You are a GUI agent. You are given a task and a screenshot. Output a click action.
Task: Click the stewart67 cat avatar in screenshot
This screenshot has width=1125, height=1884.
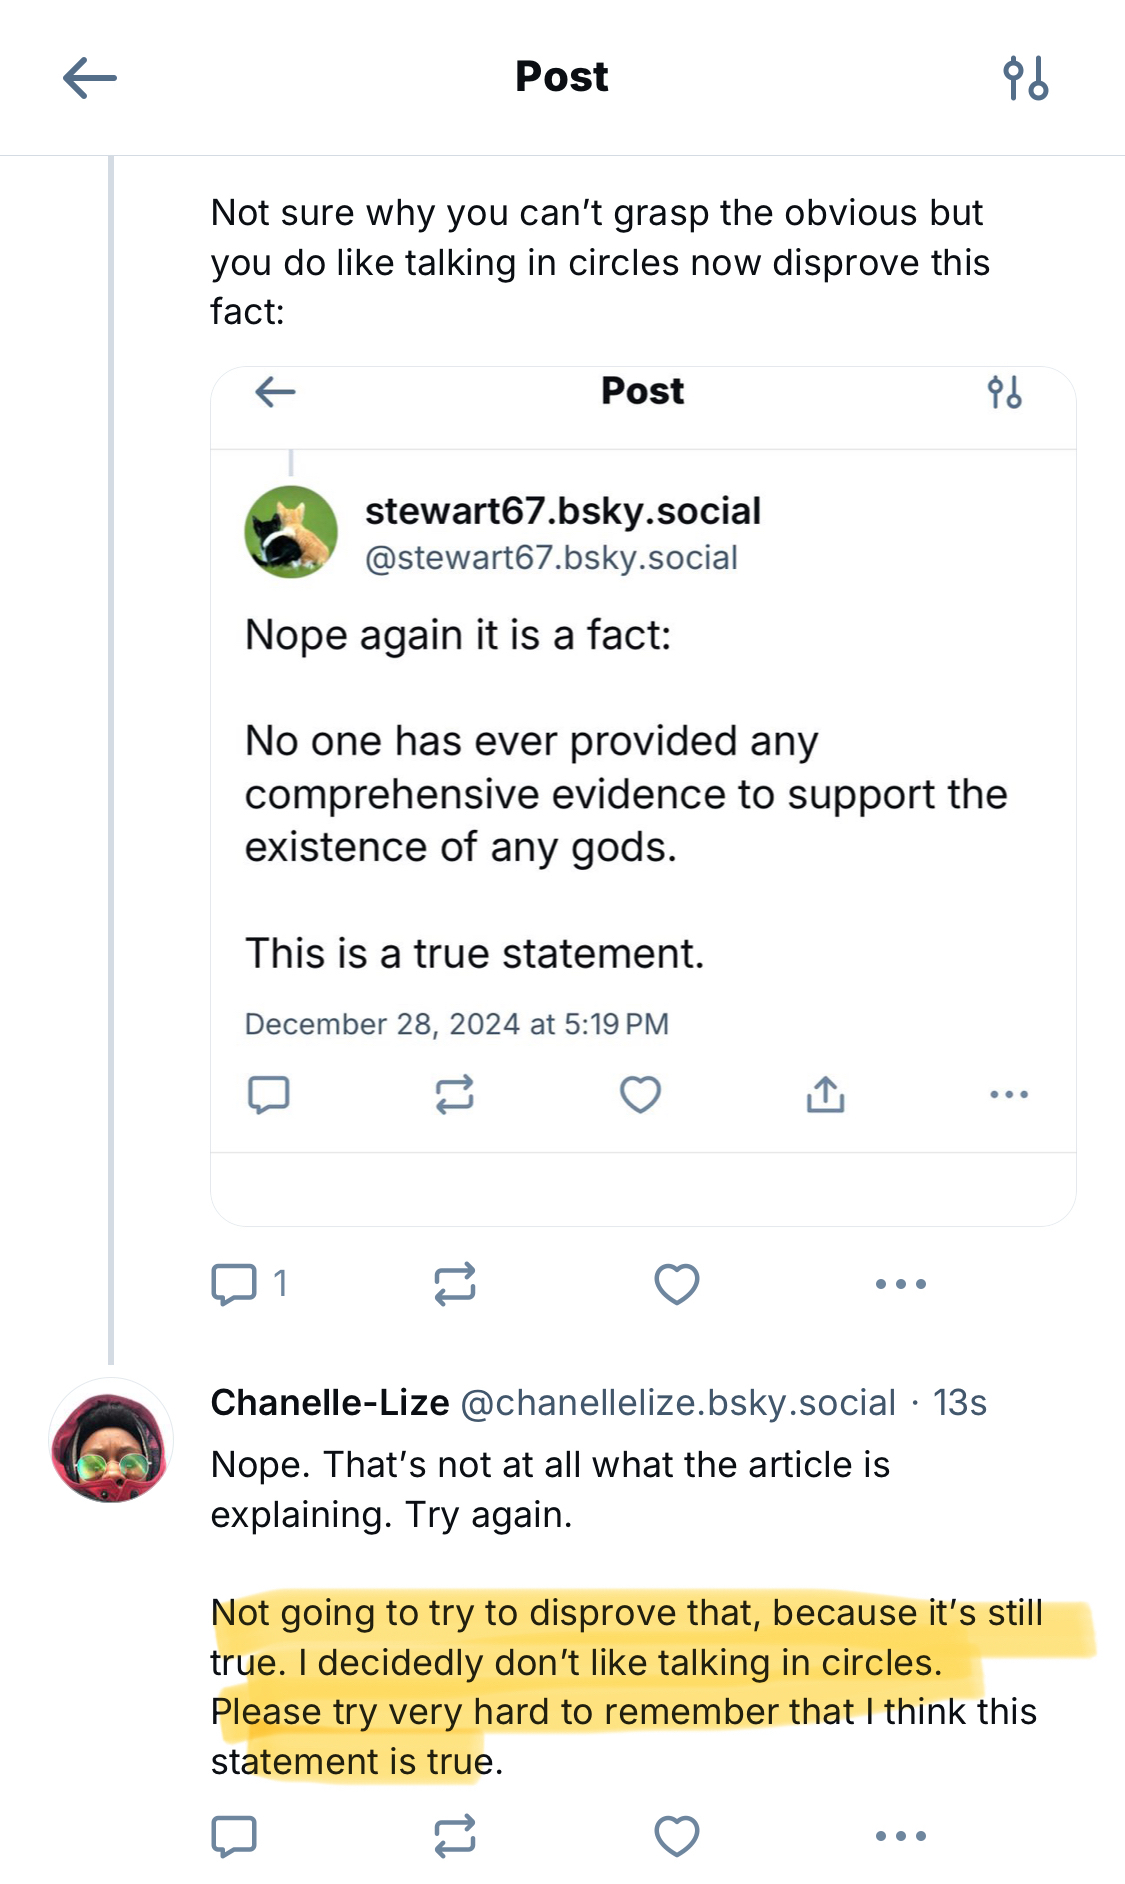(x=291, y=532)
